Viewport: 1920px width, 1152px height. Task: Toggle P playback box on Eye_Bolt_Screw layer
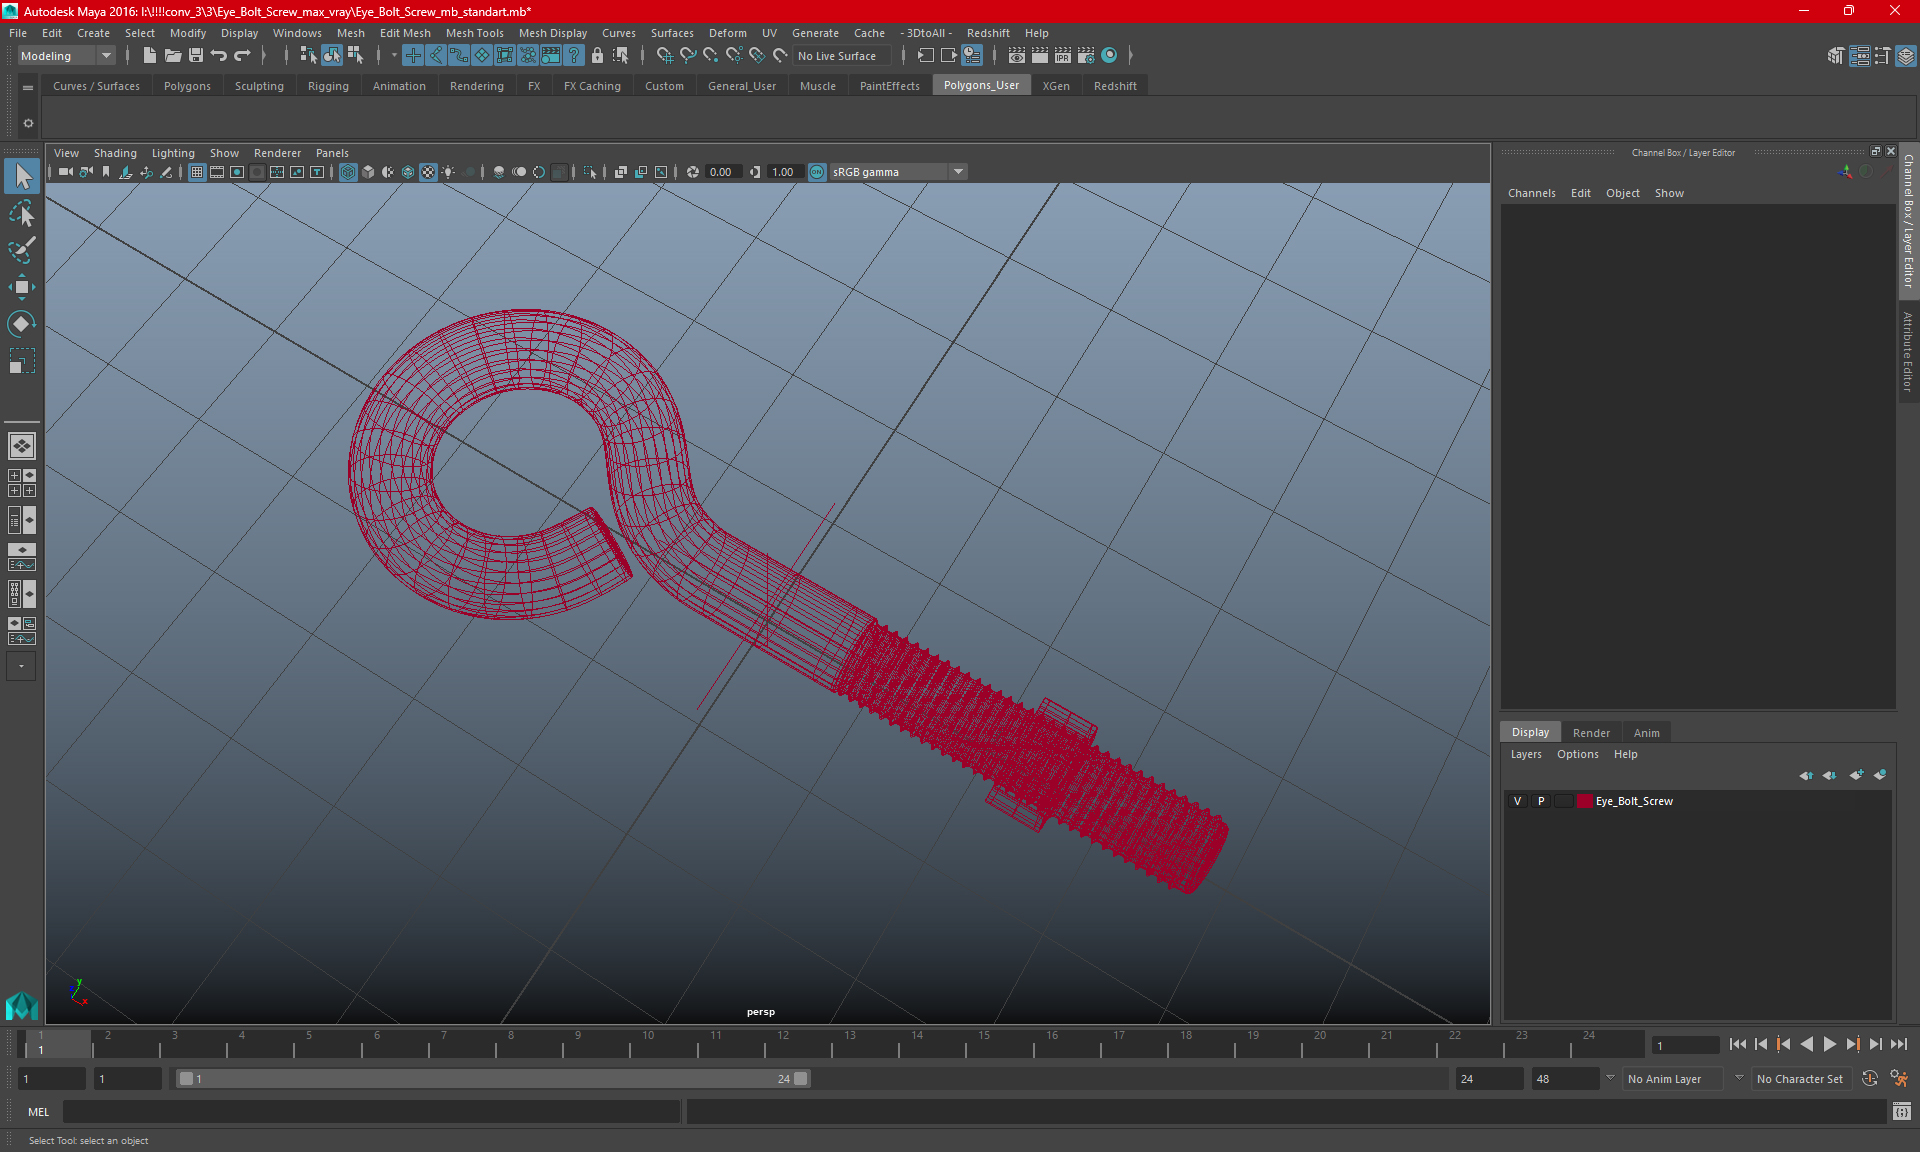click(x=1541, y=801)
